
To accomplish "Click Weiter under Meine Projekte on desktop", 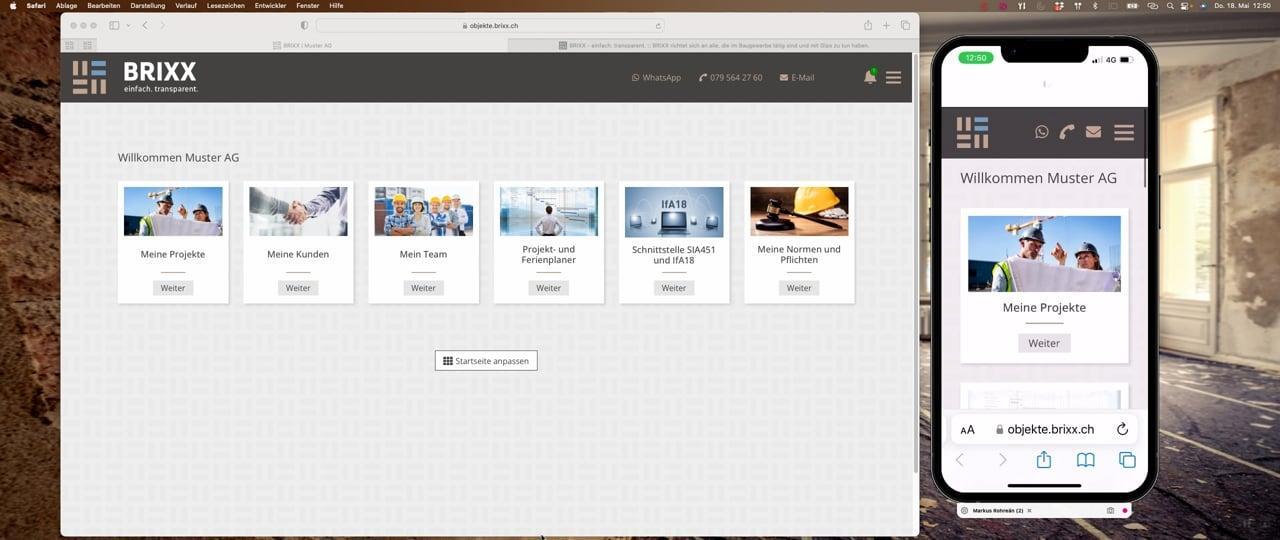I will 173,288.
